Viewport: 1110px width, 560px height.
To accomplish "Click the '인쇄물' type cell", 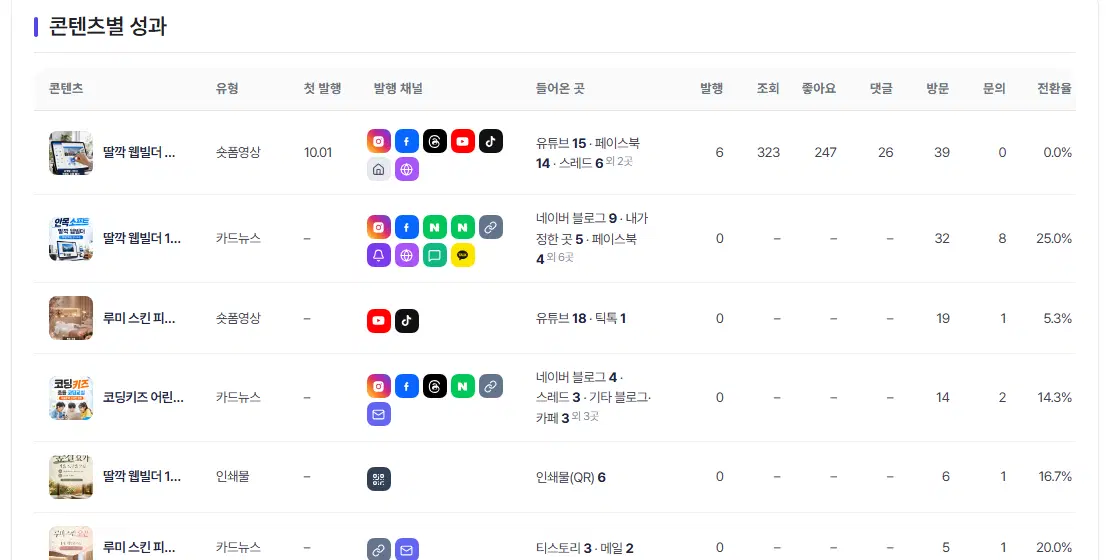I will point(233,476).
